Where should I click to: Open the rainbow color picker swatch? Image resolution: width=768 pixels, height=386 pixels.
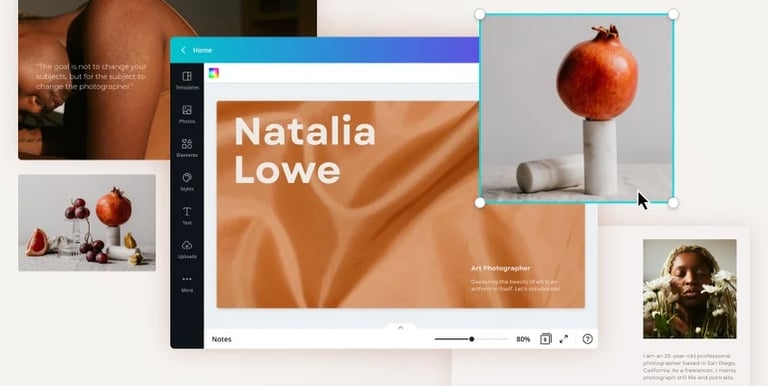[x=214, y=73]
